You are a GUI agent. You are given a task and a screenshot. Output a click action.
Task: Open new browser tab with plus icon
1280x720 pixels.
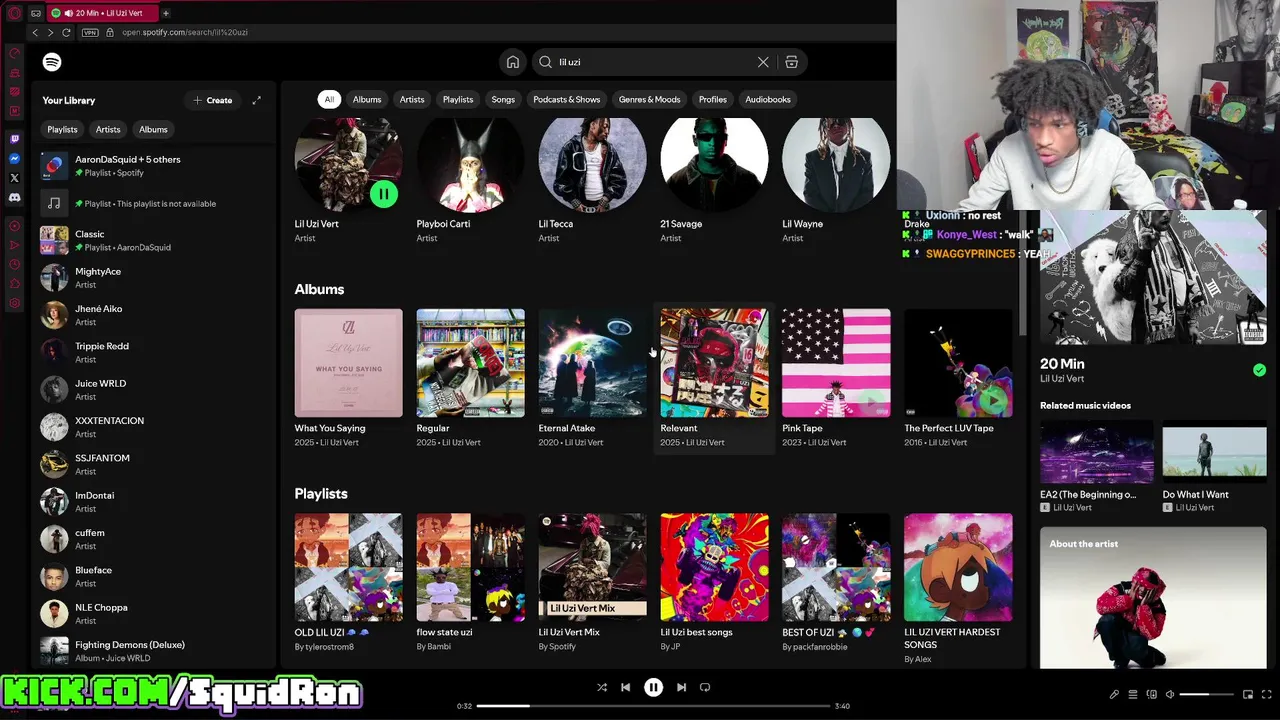tap(166, 13)
